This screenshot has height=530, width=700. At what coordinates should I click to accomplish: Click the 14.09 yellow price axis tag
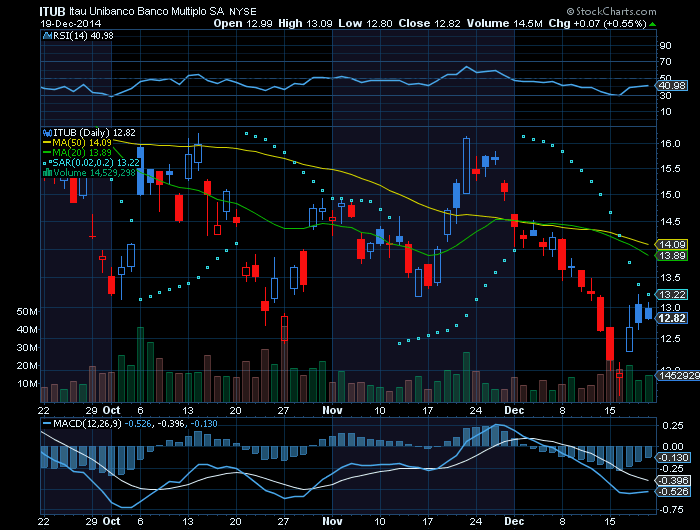672,244
